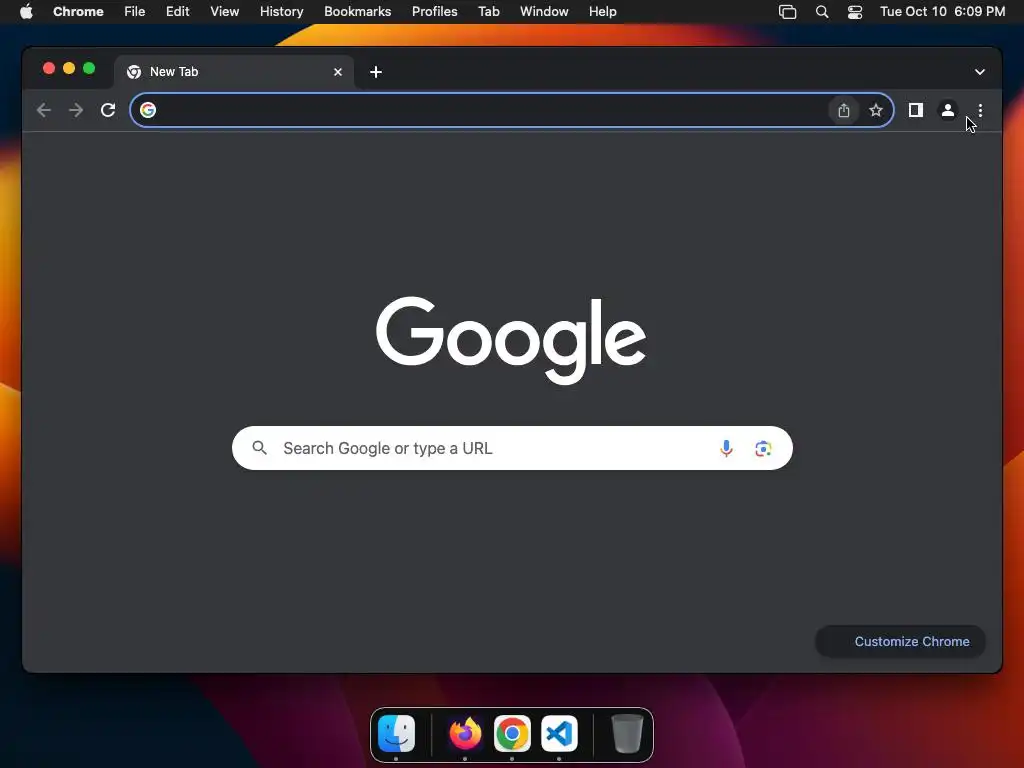
Task: Click the Chrome icon in the Dock
Action: click(512, 733)
